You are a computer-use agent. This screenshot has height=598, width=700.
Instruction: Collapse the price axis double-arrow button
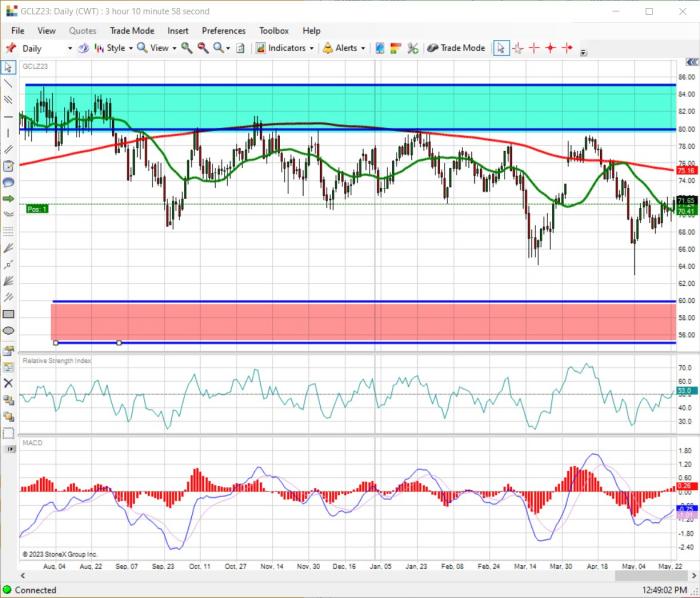[692, 63]
